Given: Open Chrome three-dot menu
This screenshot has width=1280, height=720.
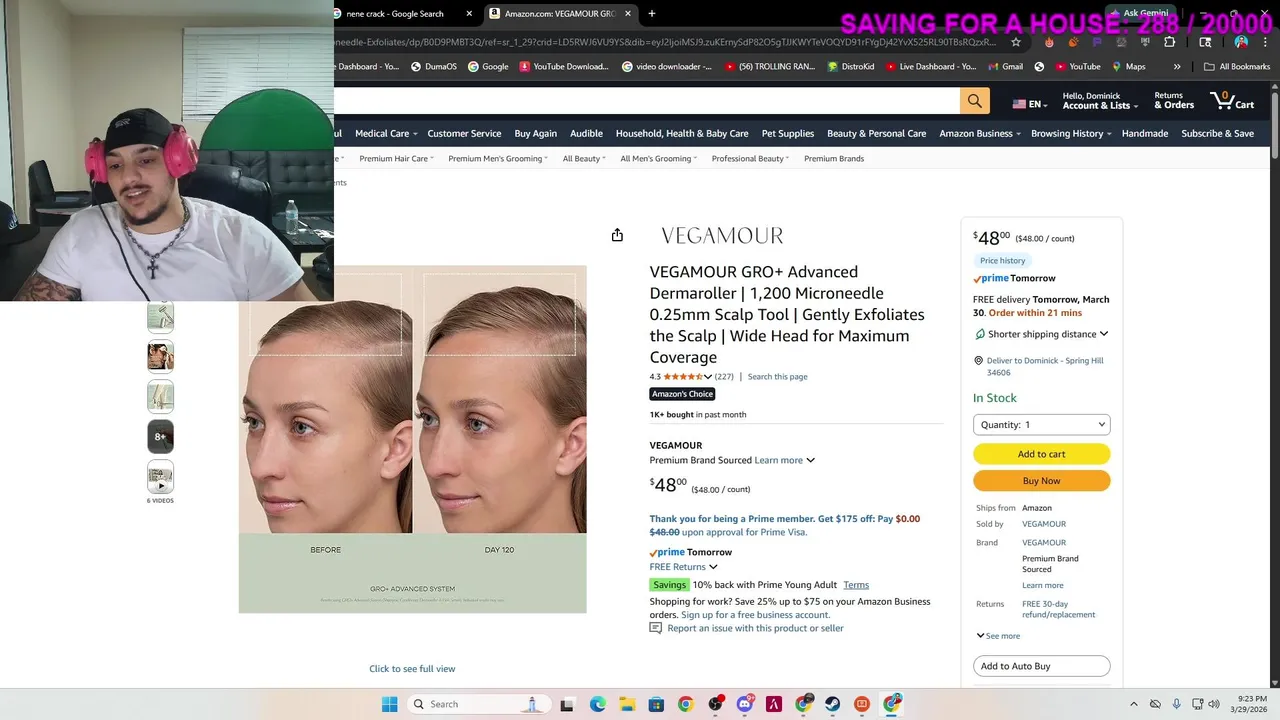Looking at the screenshot, I should pyautogui.click(x=1265, y=42).
